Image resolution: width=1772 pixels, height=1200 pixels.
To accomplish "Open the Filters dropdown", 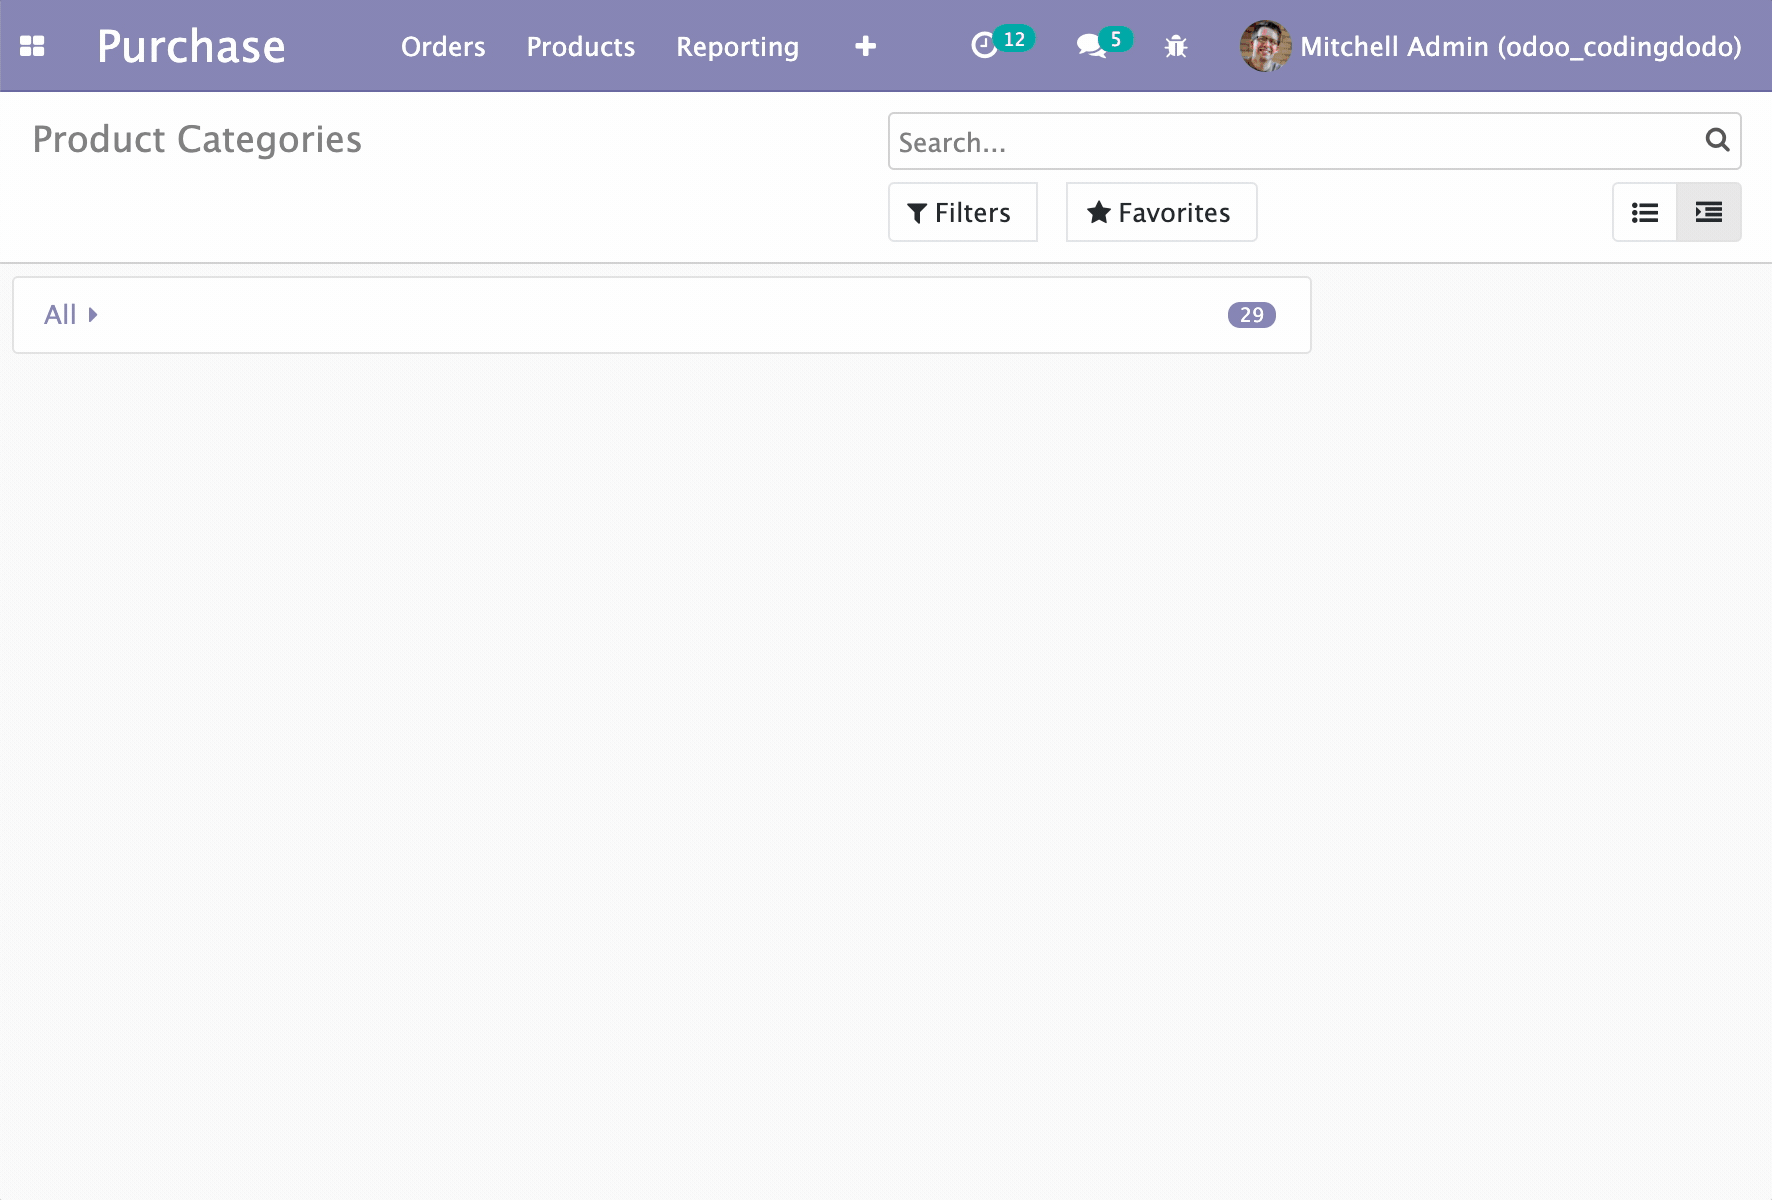I will pyautogui.click(x=963, y=212).
